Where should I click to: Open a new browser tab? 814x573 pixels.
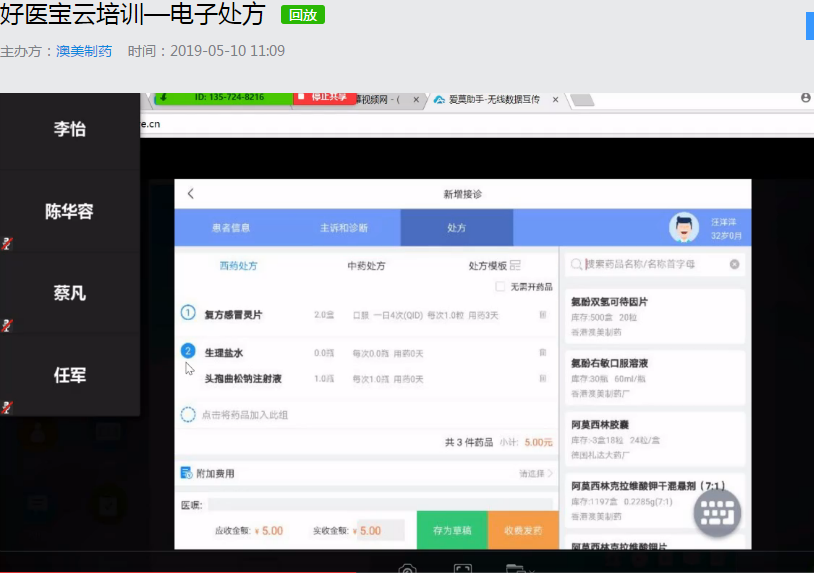click(582, 100)
